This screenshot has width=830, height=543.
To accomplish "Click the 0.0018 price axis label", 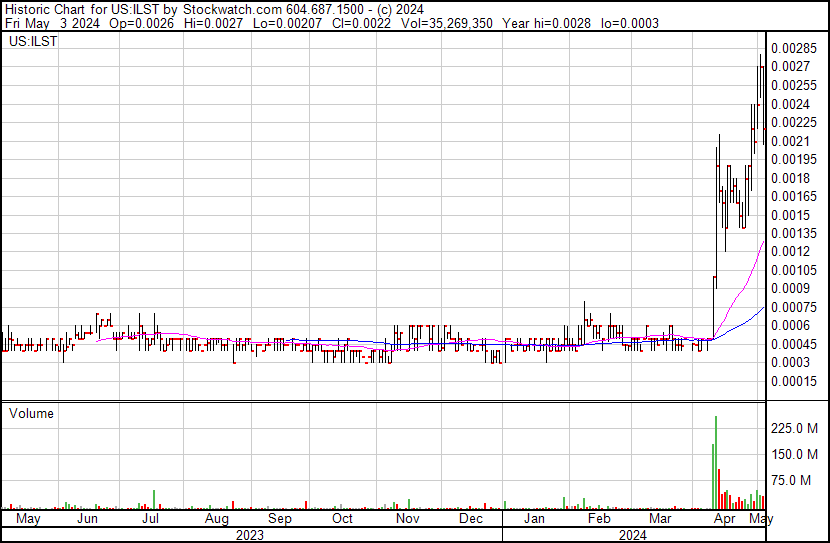I will [x=790, y=178].
